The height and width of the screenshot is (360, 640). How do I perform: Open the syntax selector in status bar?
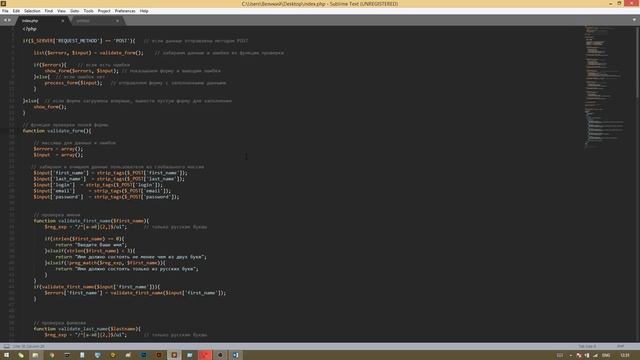click(620, 346)
